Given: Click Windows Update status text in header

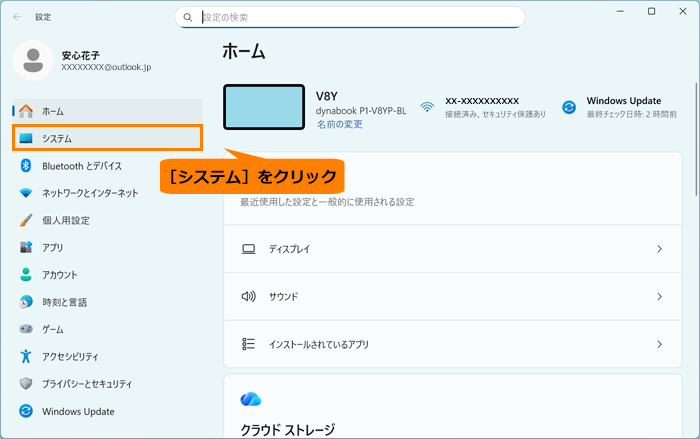Looking at the screenshot, I should [632, 107].
